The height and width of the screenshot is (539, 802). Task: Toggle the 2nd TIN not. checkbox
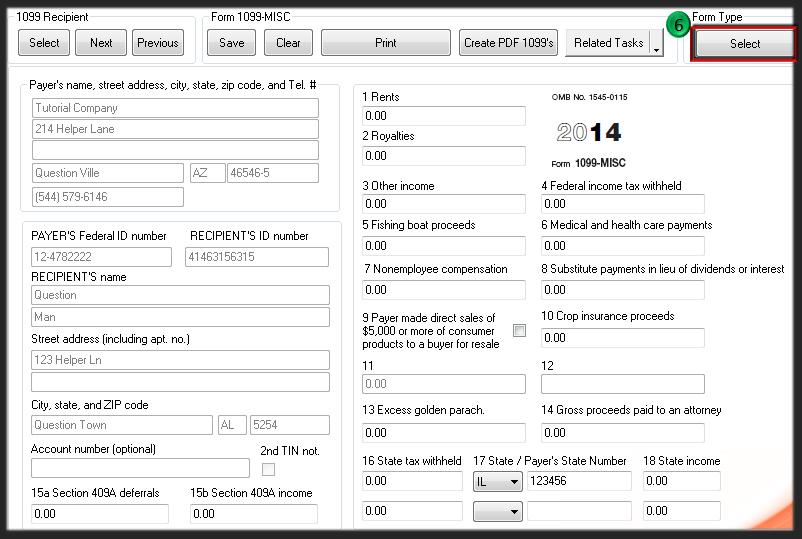[268, 469]
